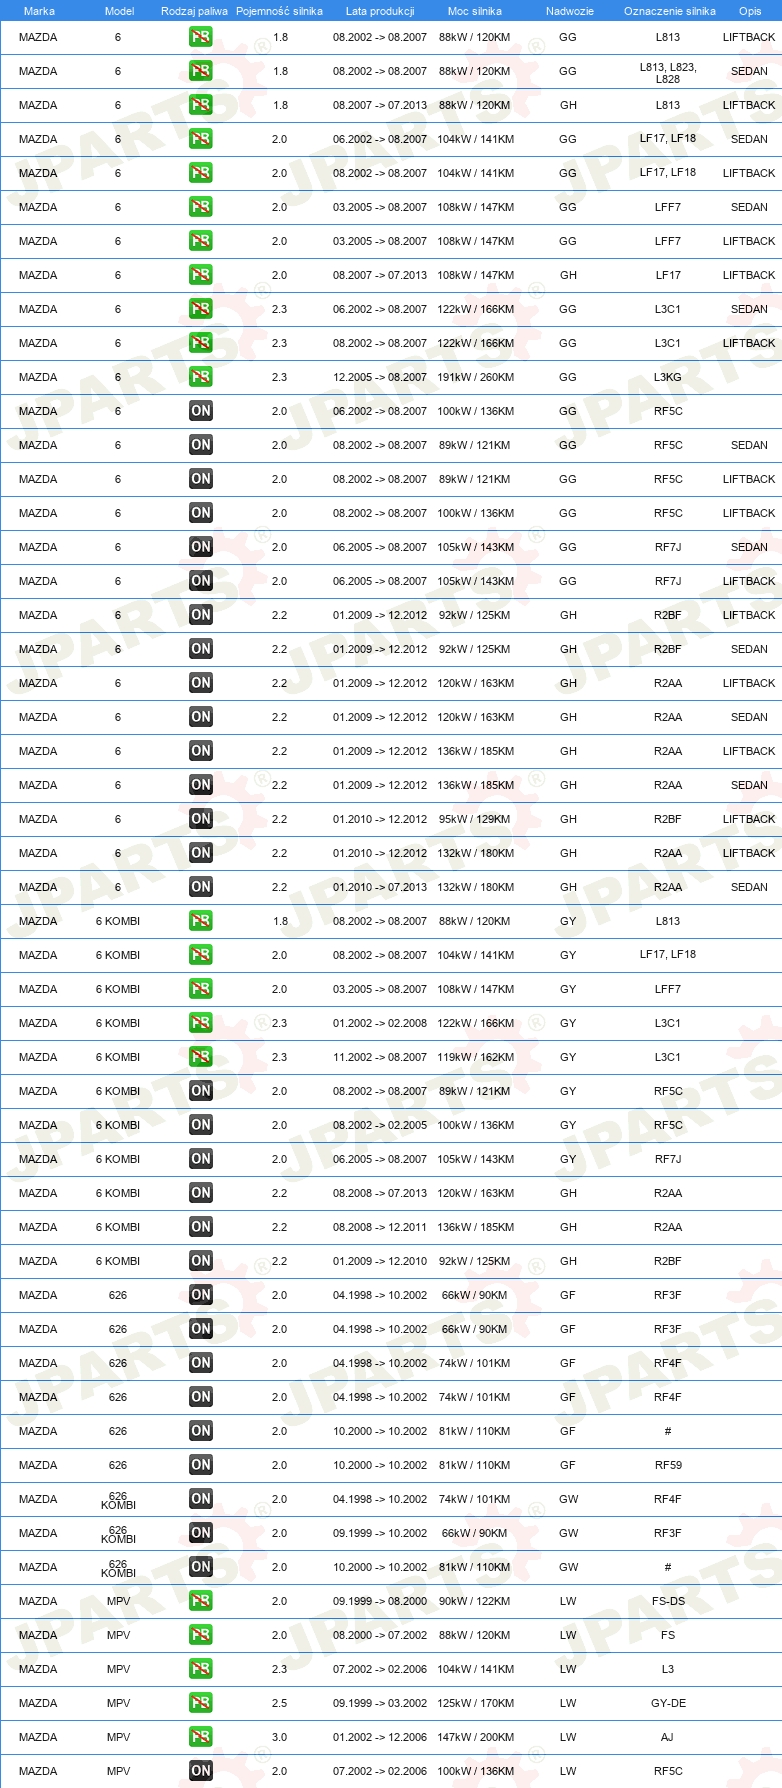The image size is (782, 1788).
Task: Click the petrol icon in the MPV FS-DS row
Action: tap(201, 1601)
